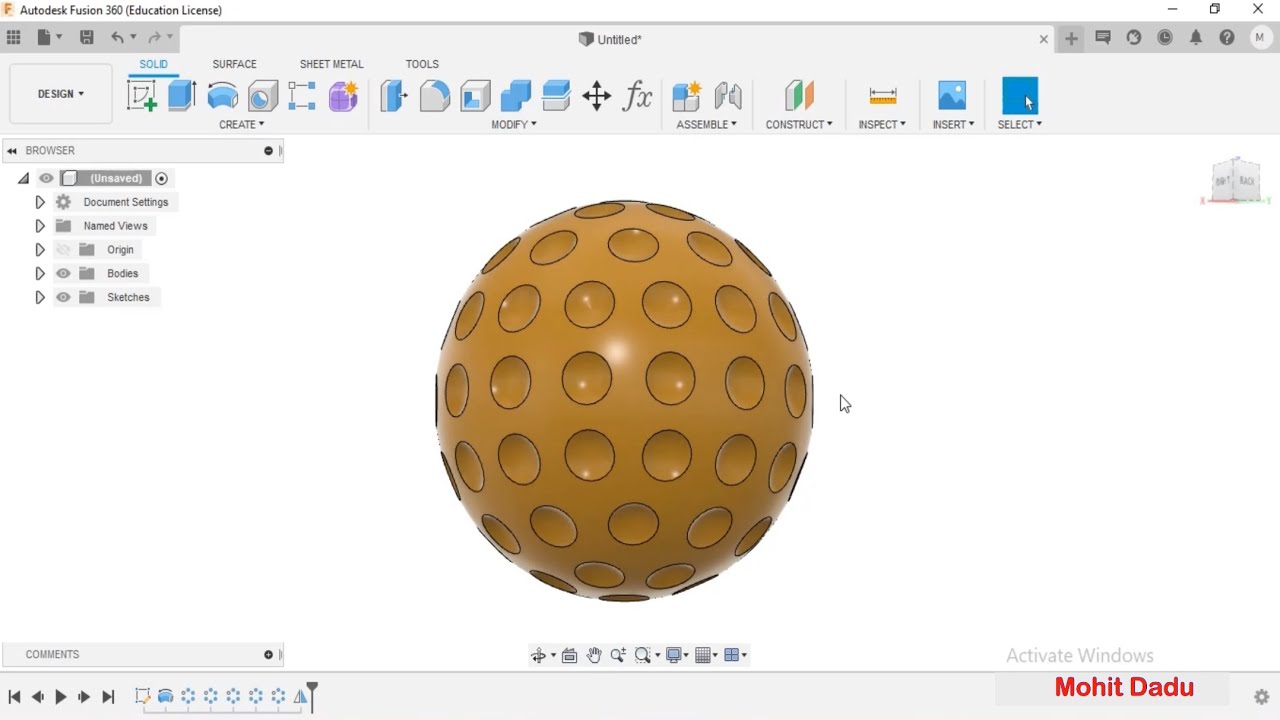
Task: Click the ViewCube in the corner
Action: [x=1236, y=180]
